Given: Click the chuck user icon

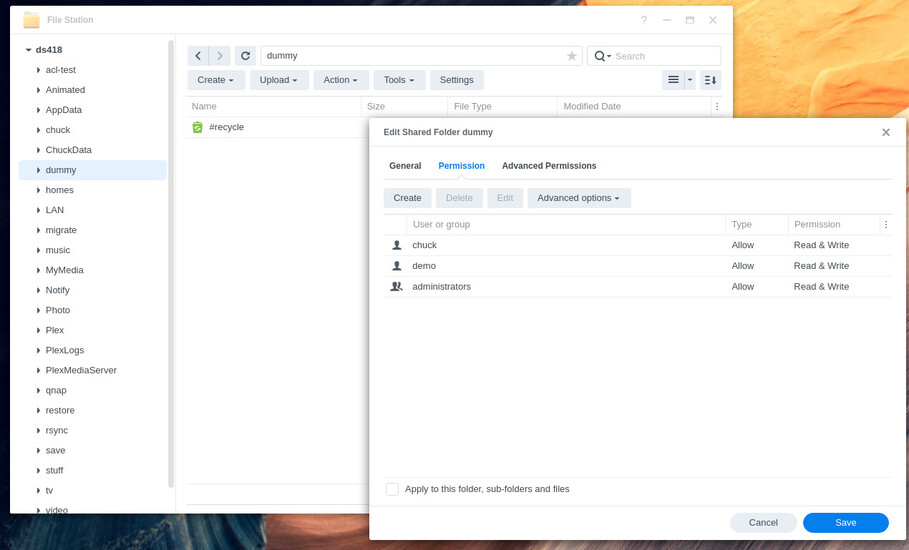Looking at the screenshot, I should point(397,245).
